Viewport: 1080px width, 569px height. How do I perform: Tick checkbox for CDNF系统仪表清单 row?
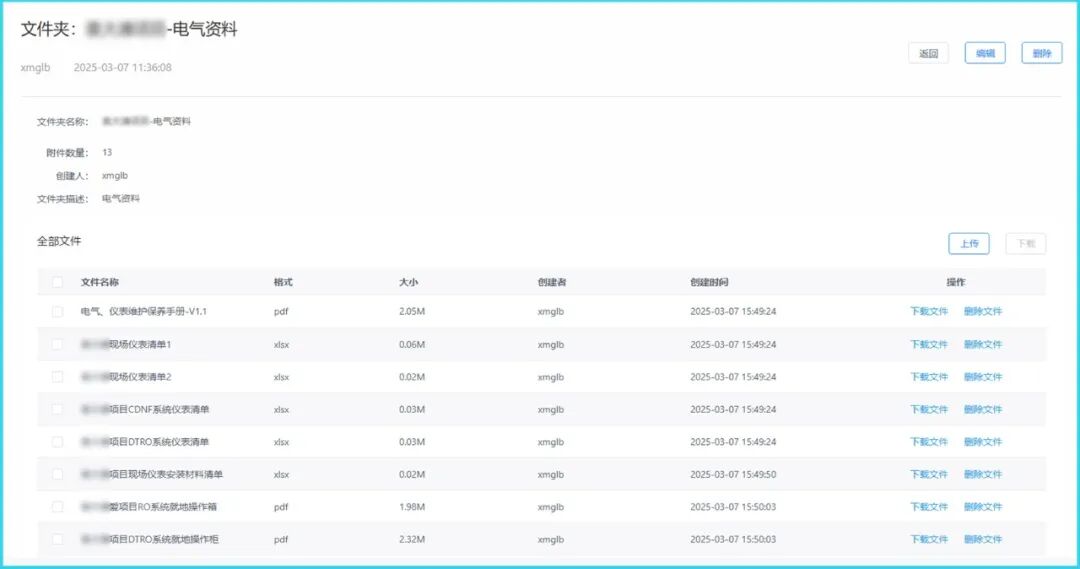(x=57, y=409)
